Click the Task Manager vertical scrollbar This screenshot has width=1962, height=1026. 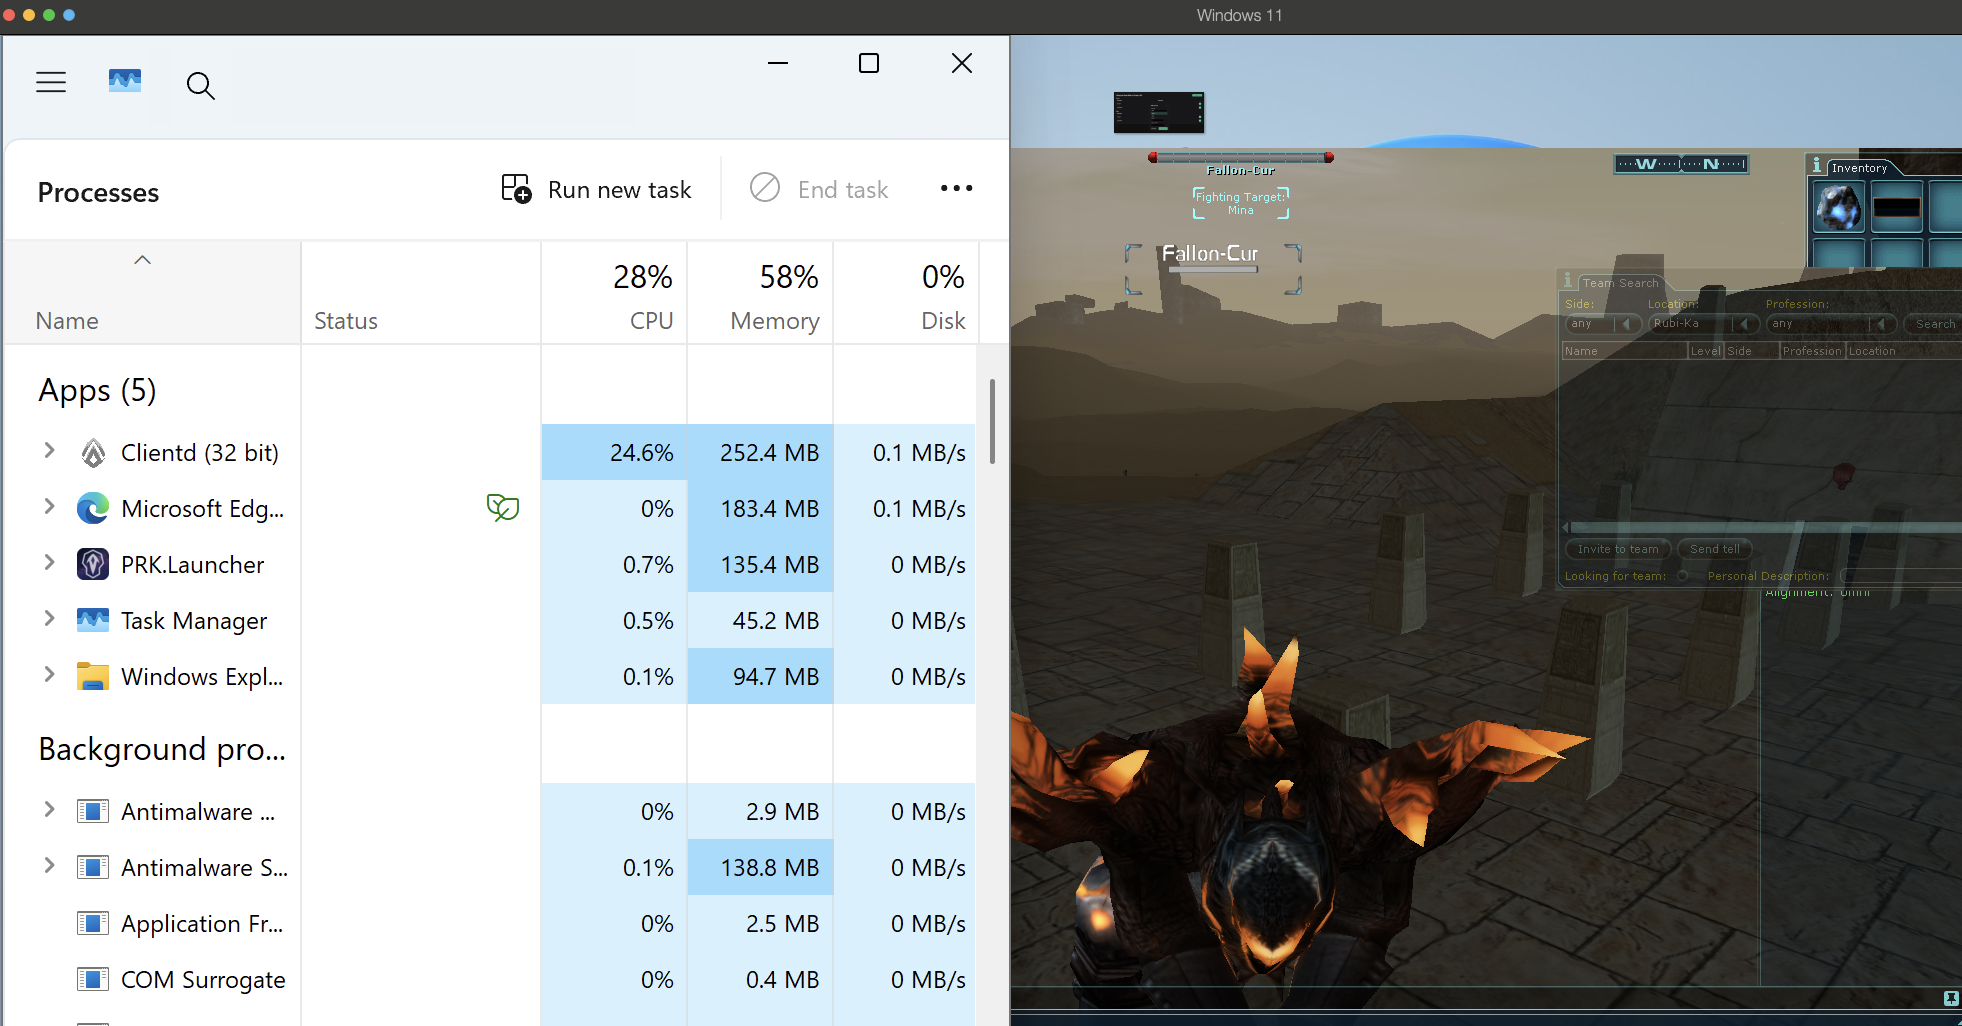[x=992, y=421]
